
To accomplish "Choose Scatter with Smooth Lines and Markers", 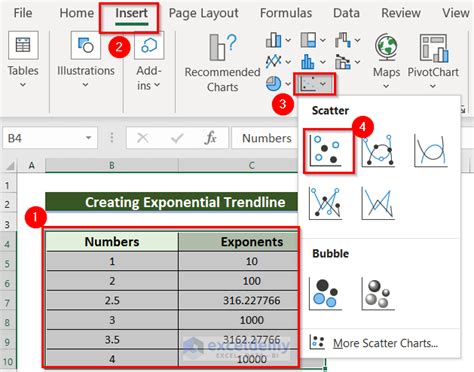I will pos(378,150).
